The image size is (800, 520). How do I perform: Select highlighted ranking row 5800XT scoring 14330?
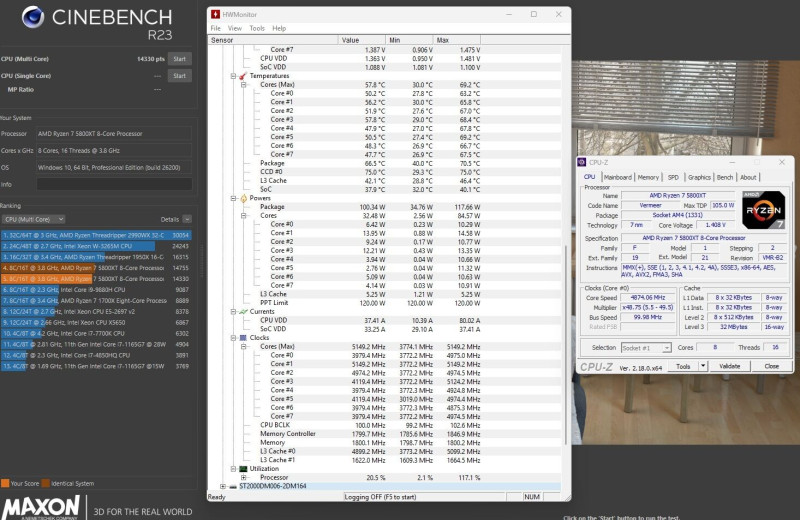coord(96,279)
